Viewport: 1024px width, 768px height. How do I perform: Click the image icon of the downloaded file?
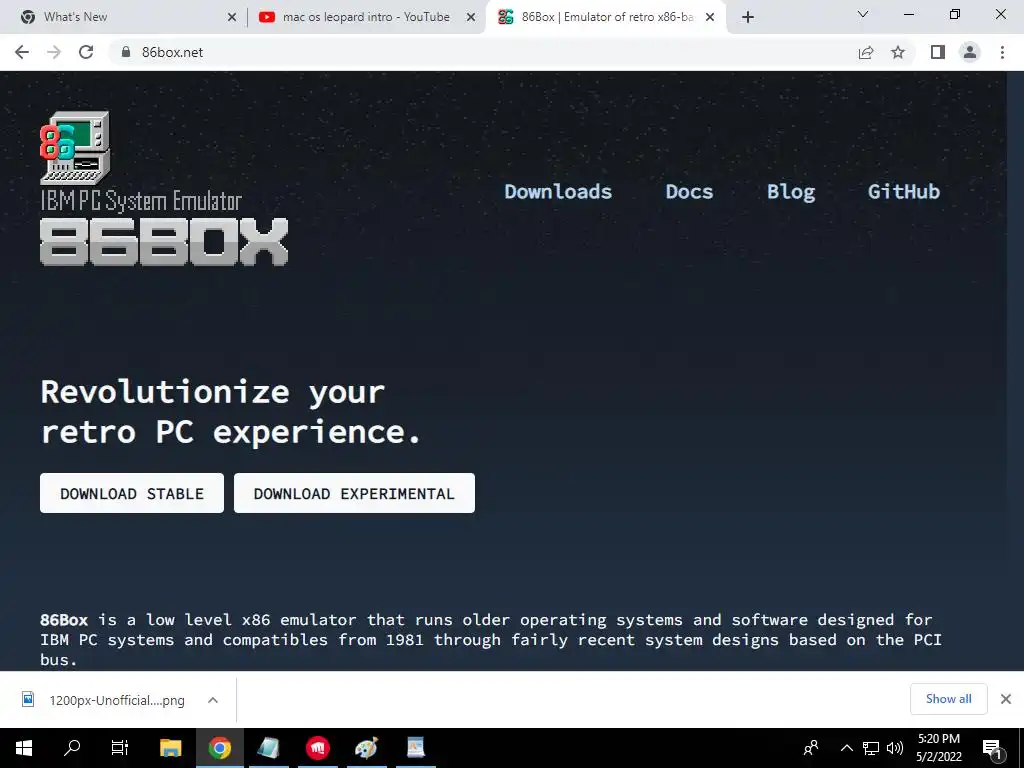(27, 699)
